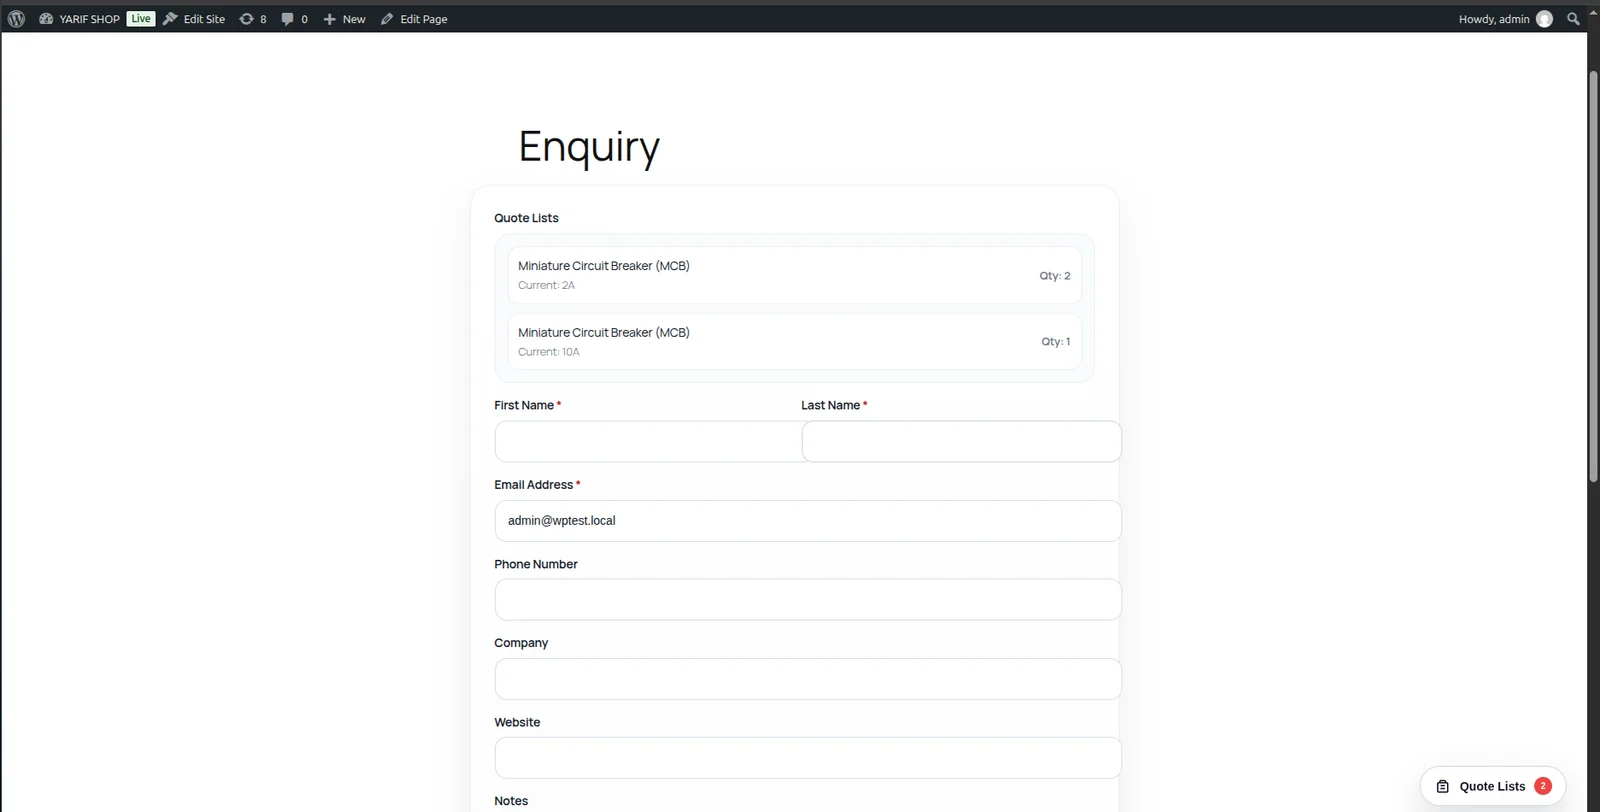Click the Qty: 2 label

[1055, 276]
